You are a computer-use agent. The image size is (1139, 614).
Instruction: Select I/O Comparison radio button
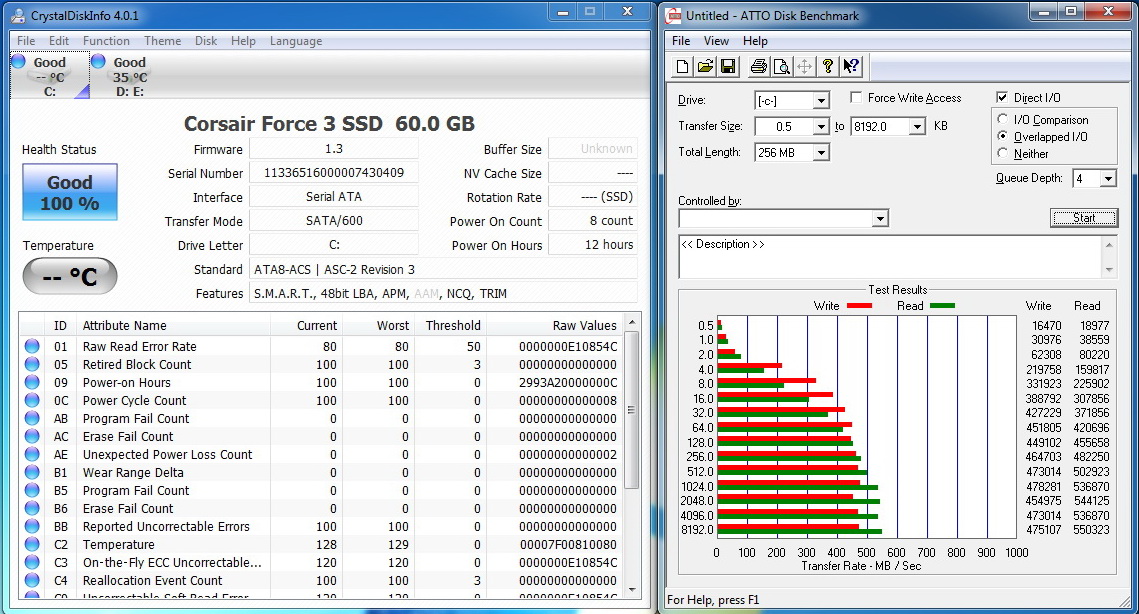[1002, 119]
